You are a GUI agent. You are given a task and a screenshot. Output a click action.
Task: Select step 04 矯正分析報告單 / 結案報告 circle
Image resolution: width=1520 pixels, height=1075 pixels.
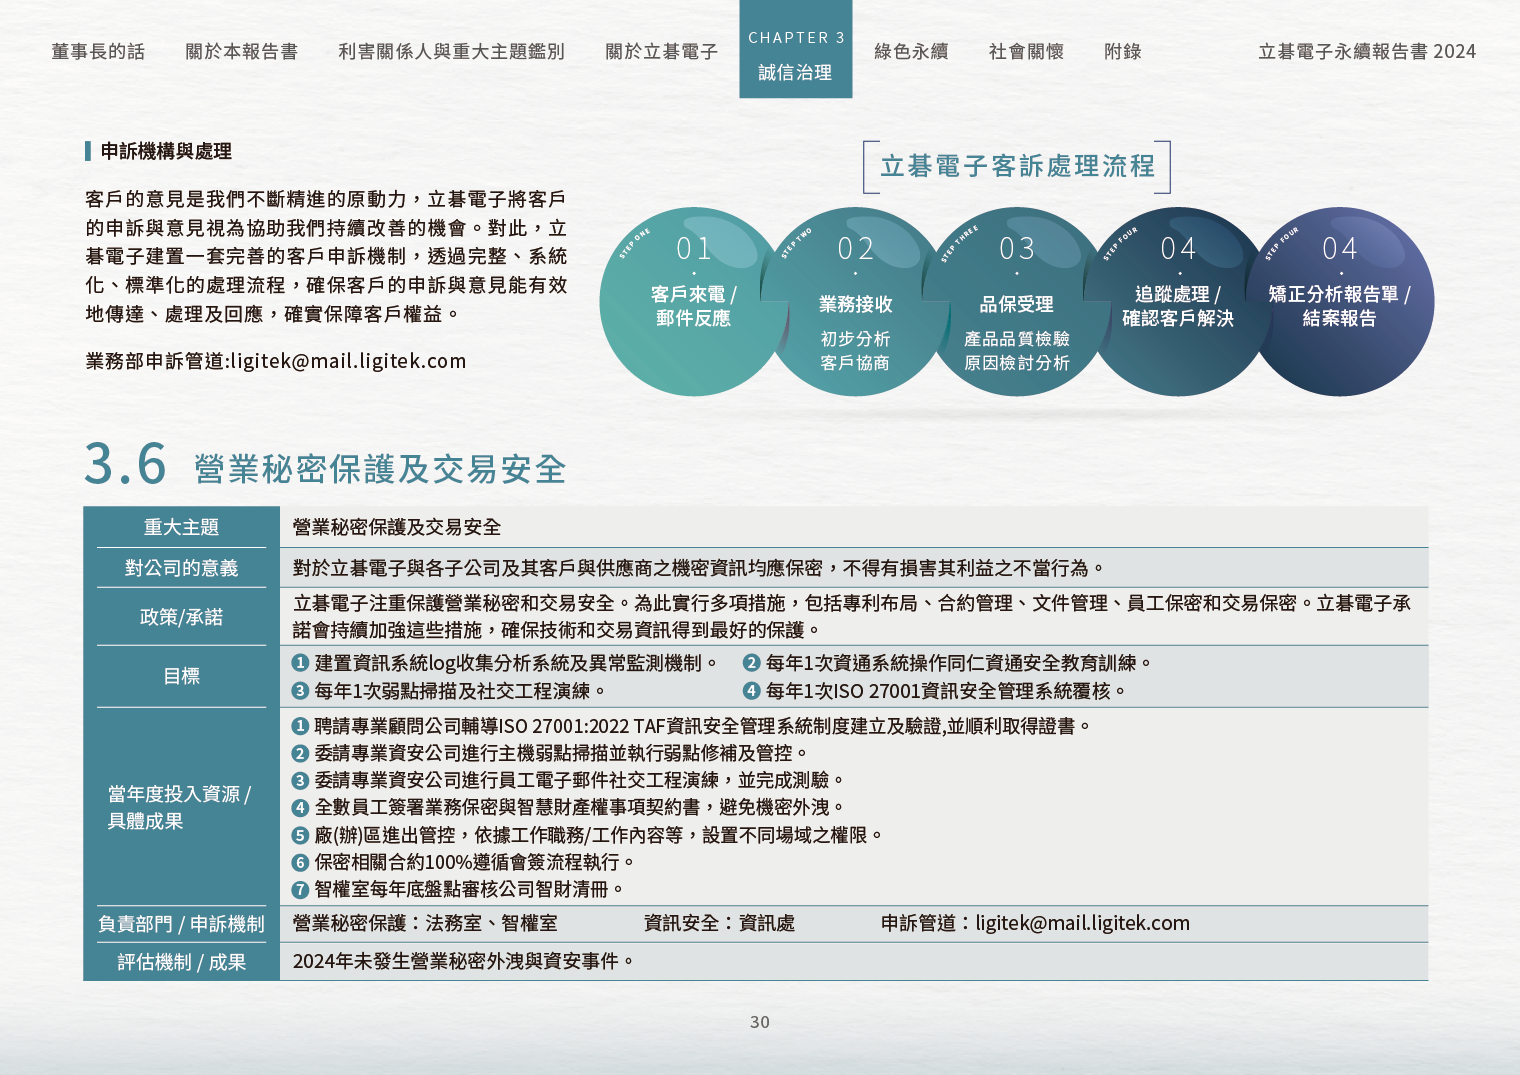pos(1340,301)
